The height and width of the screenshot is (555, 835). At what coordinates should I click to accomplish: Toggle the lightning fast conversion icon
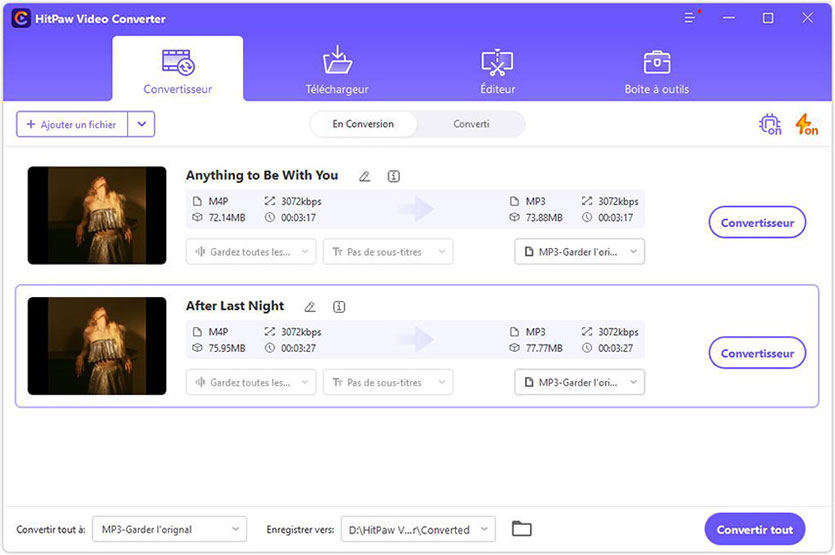pyautogui.click(x=806, y=125)
